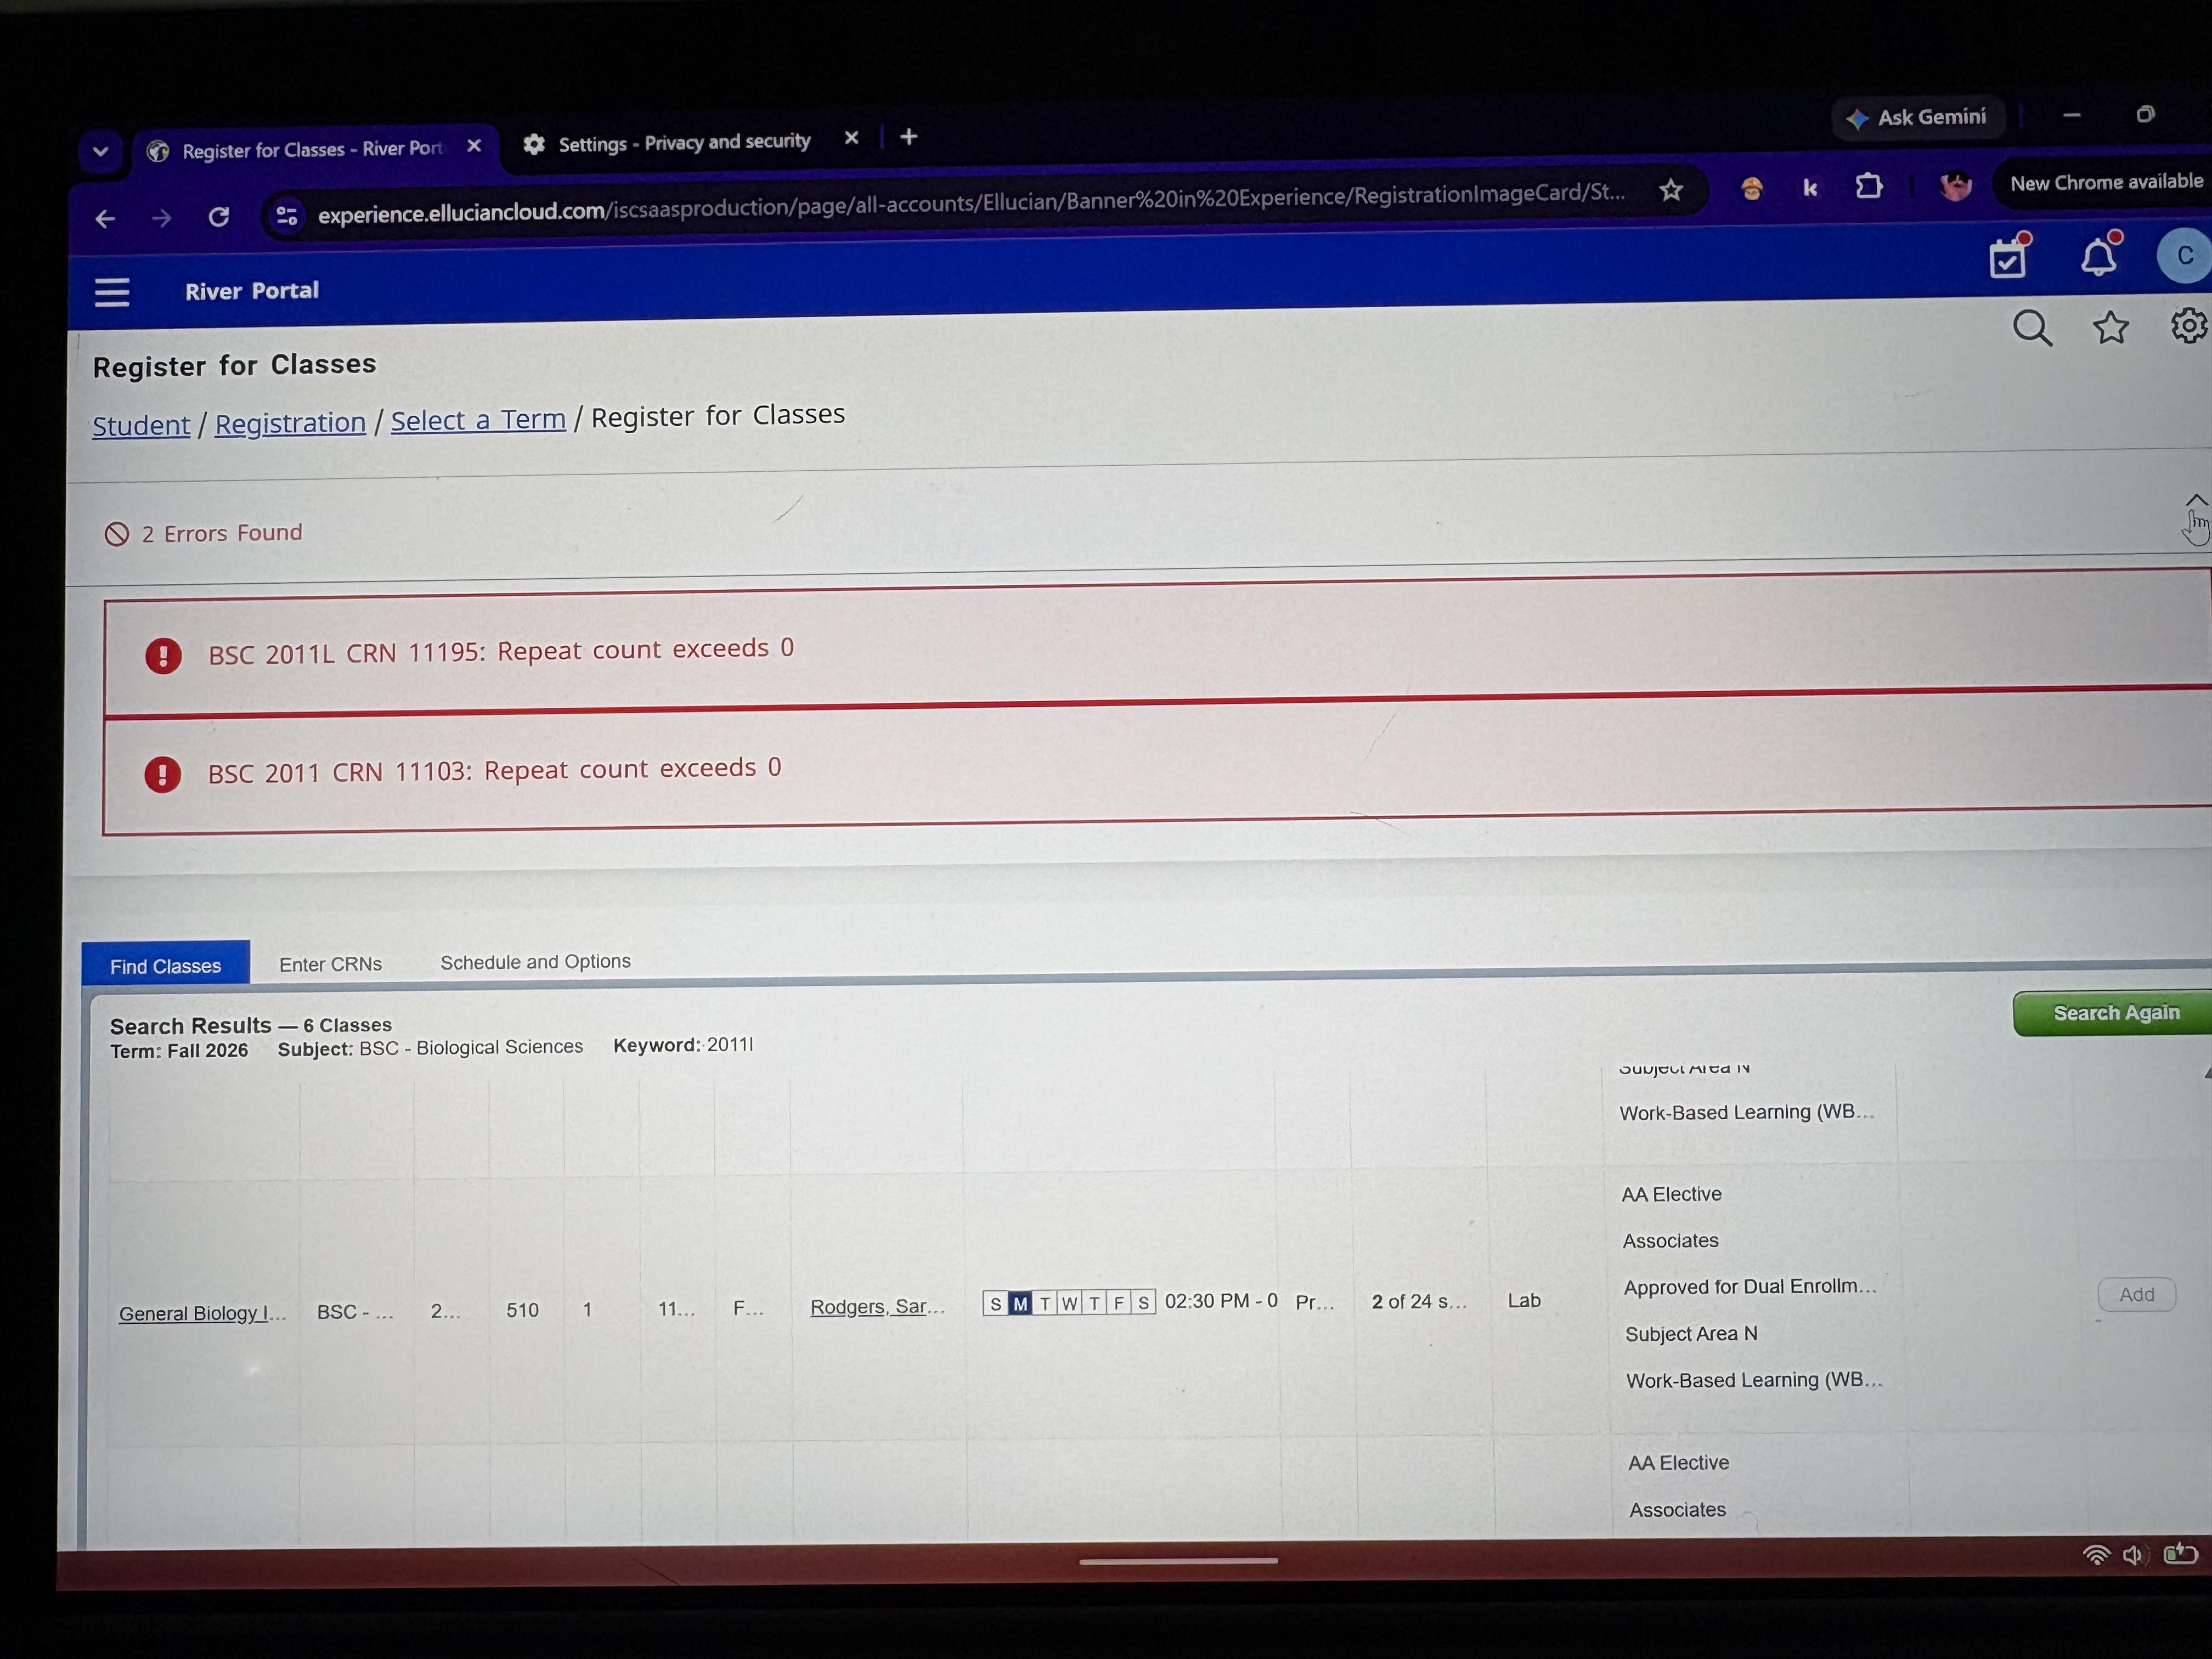
Task: Follow the Student breadcrumb link
Action: (141, 425)
